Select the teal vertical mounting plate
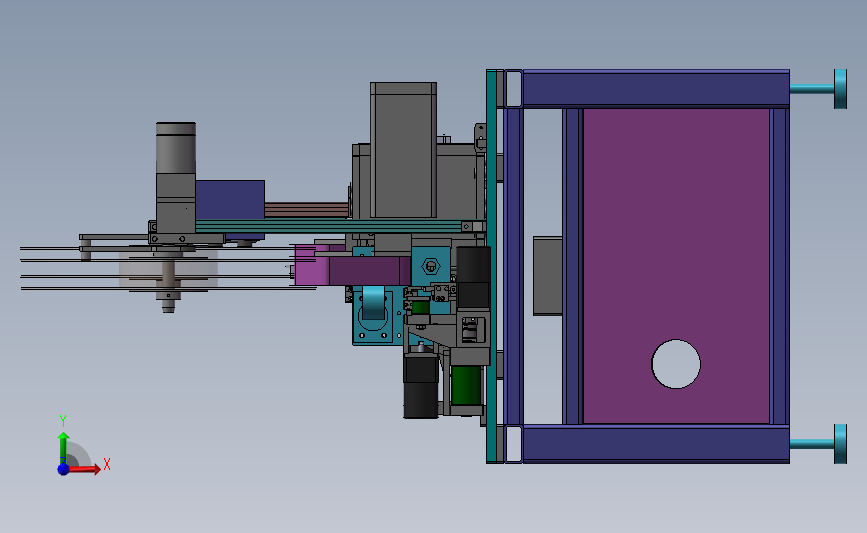Screen dimensions: 867x533 [x=491, y=266]
